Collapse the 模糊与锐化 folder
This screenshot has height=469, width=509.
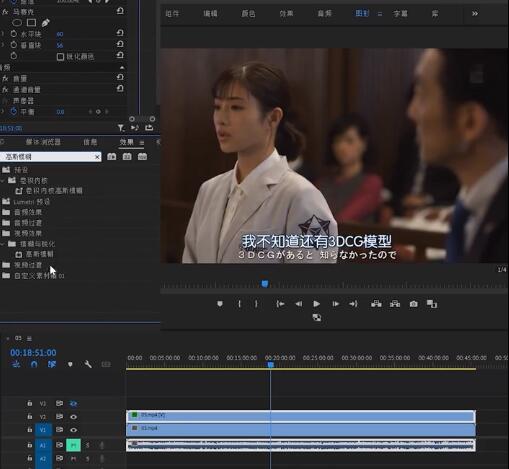(x=3, y=244)
